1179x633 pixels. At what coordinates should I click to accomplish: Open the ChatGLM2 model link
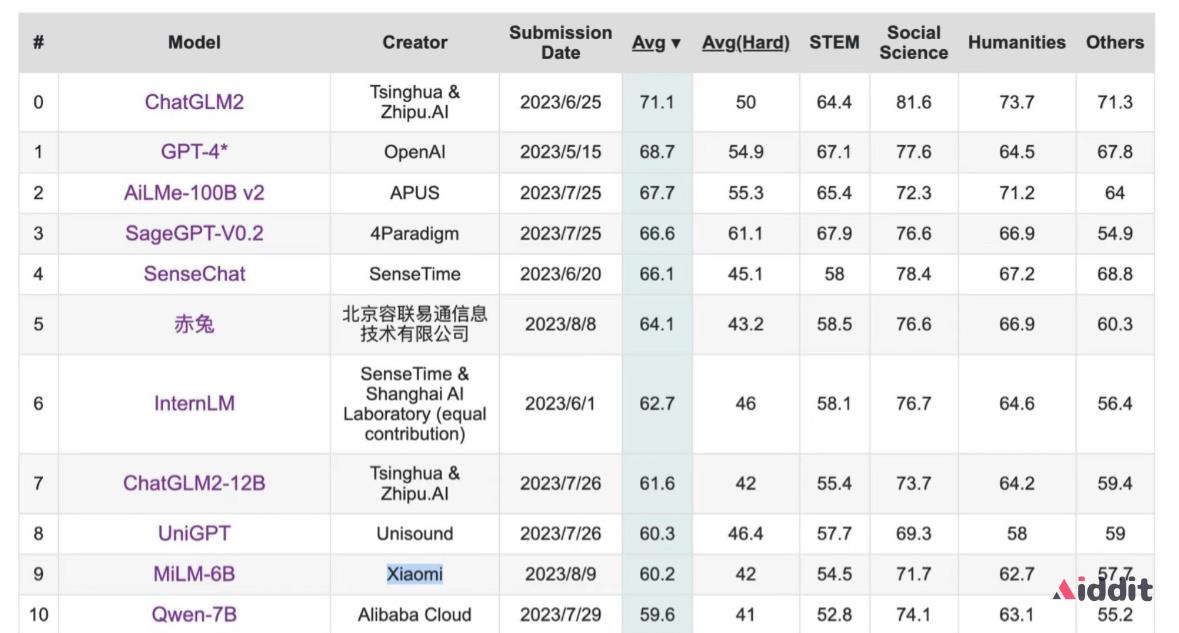click(x=194, y=102)
